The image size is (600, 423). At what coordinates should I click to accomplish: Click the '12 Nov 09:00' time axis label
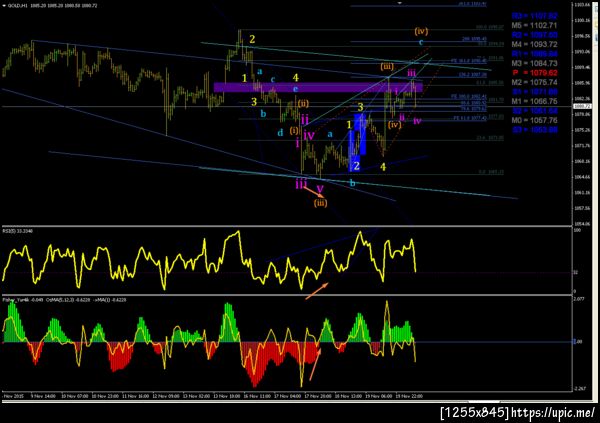coord(166,396)
